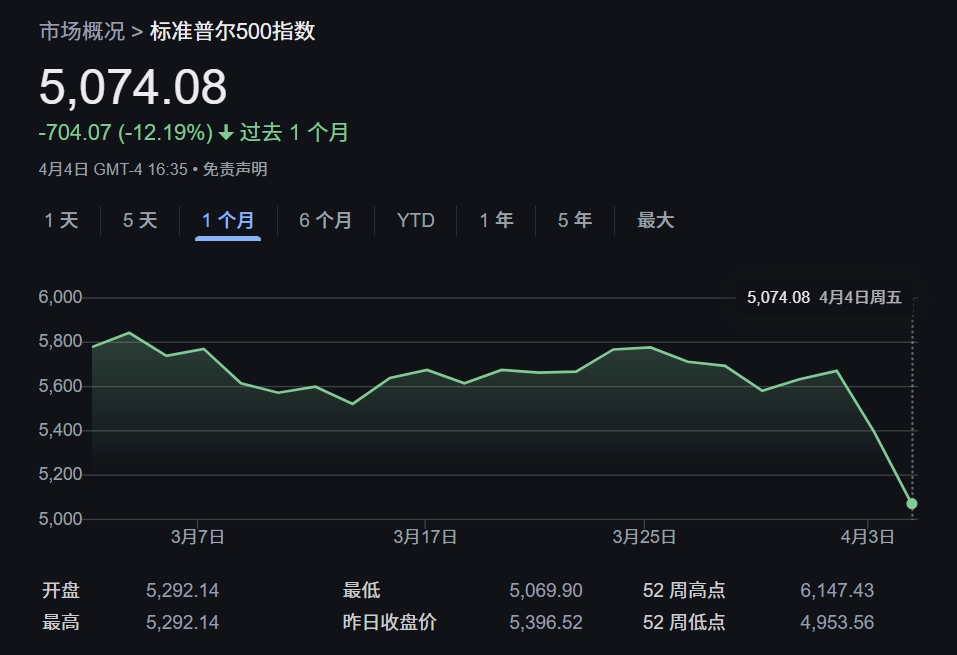
Task: Click the 5,000 y-axis label
Action: click(60, 519)
